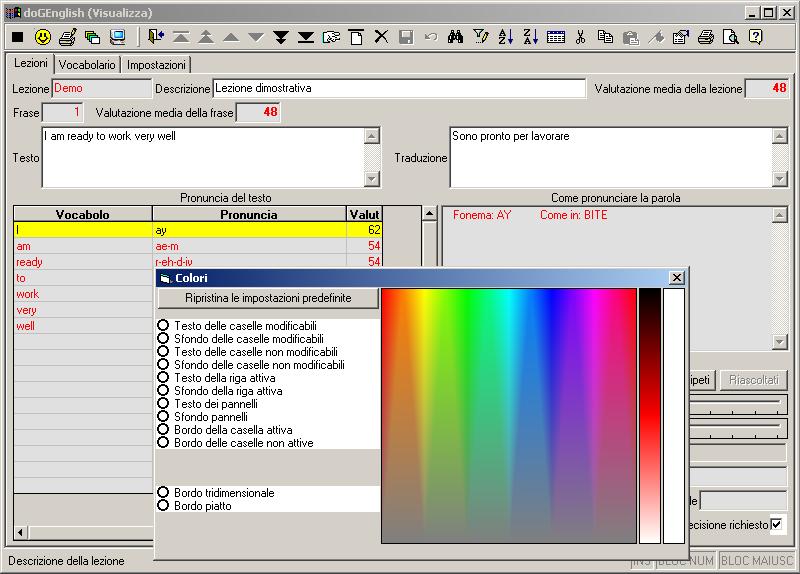Choose 'Sfondo delle caselle non modificabili'
The height and width of the screenshot is (574, 800).
(163, 364)
